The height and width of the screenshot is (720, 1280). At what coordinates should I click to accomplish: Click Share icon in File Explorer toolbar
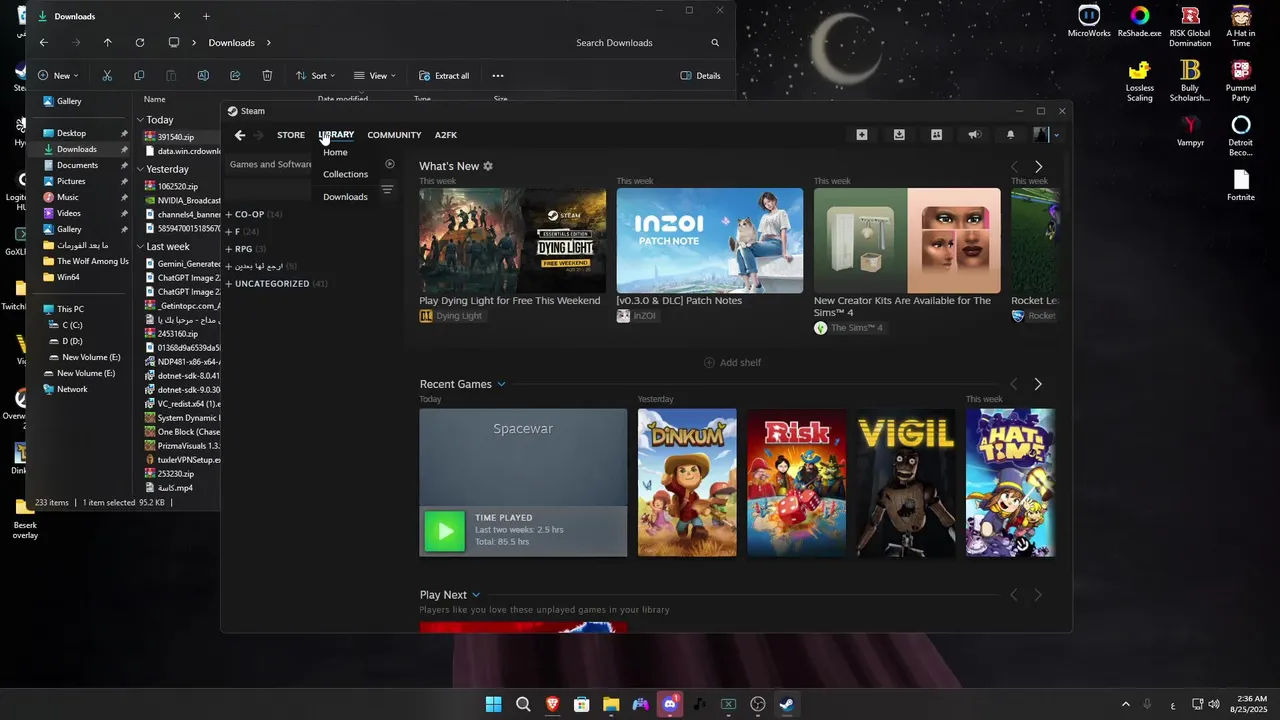point(235,76)
